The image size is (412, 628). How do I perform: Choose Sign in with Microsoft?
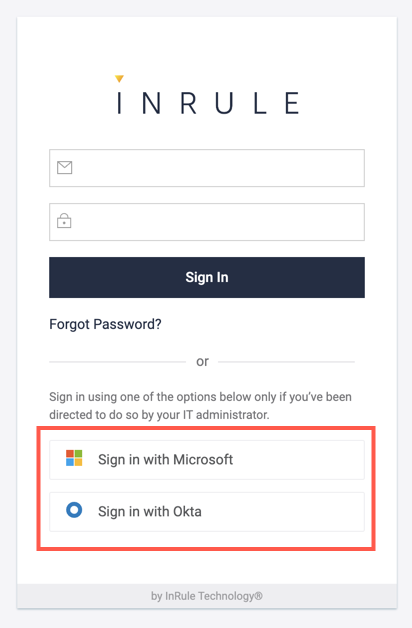[207, 460]
